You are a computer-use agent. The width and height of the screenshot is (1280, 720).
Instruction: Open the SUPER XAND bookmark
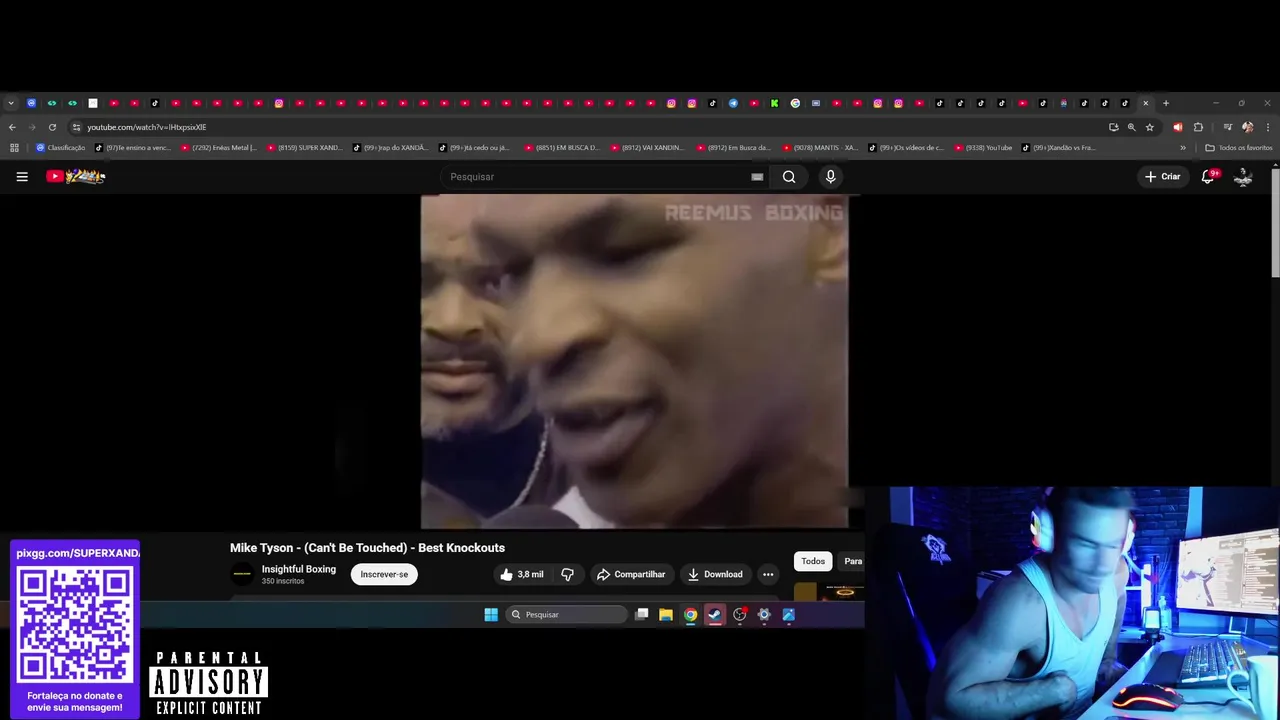(x=305, y=148)
